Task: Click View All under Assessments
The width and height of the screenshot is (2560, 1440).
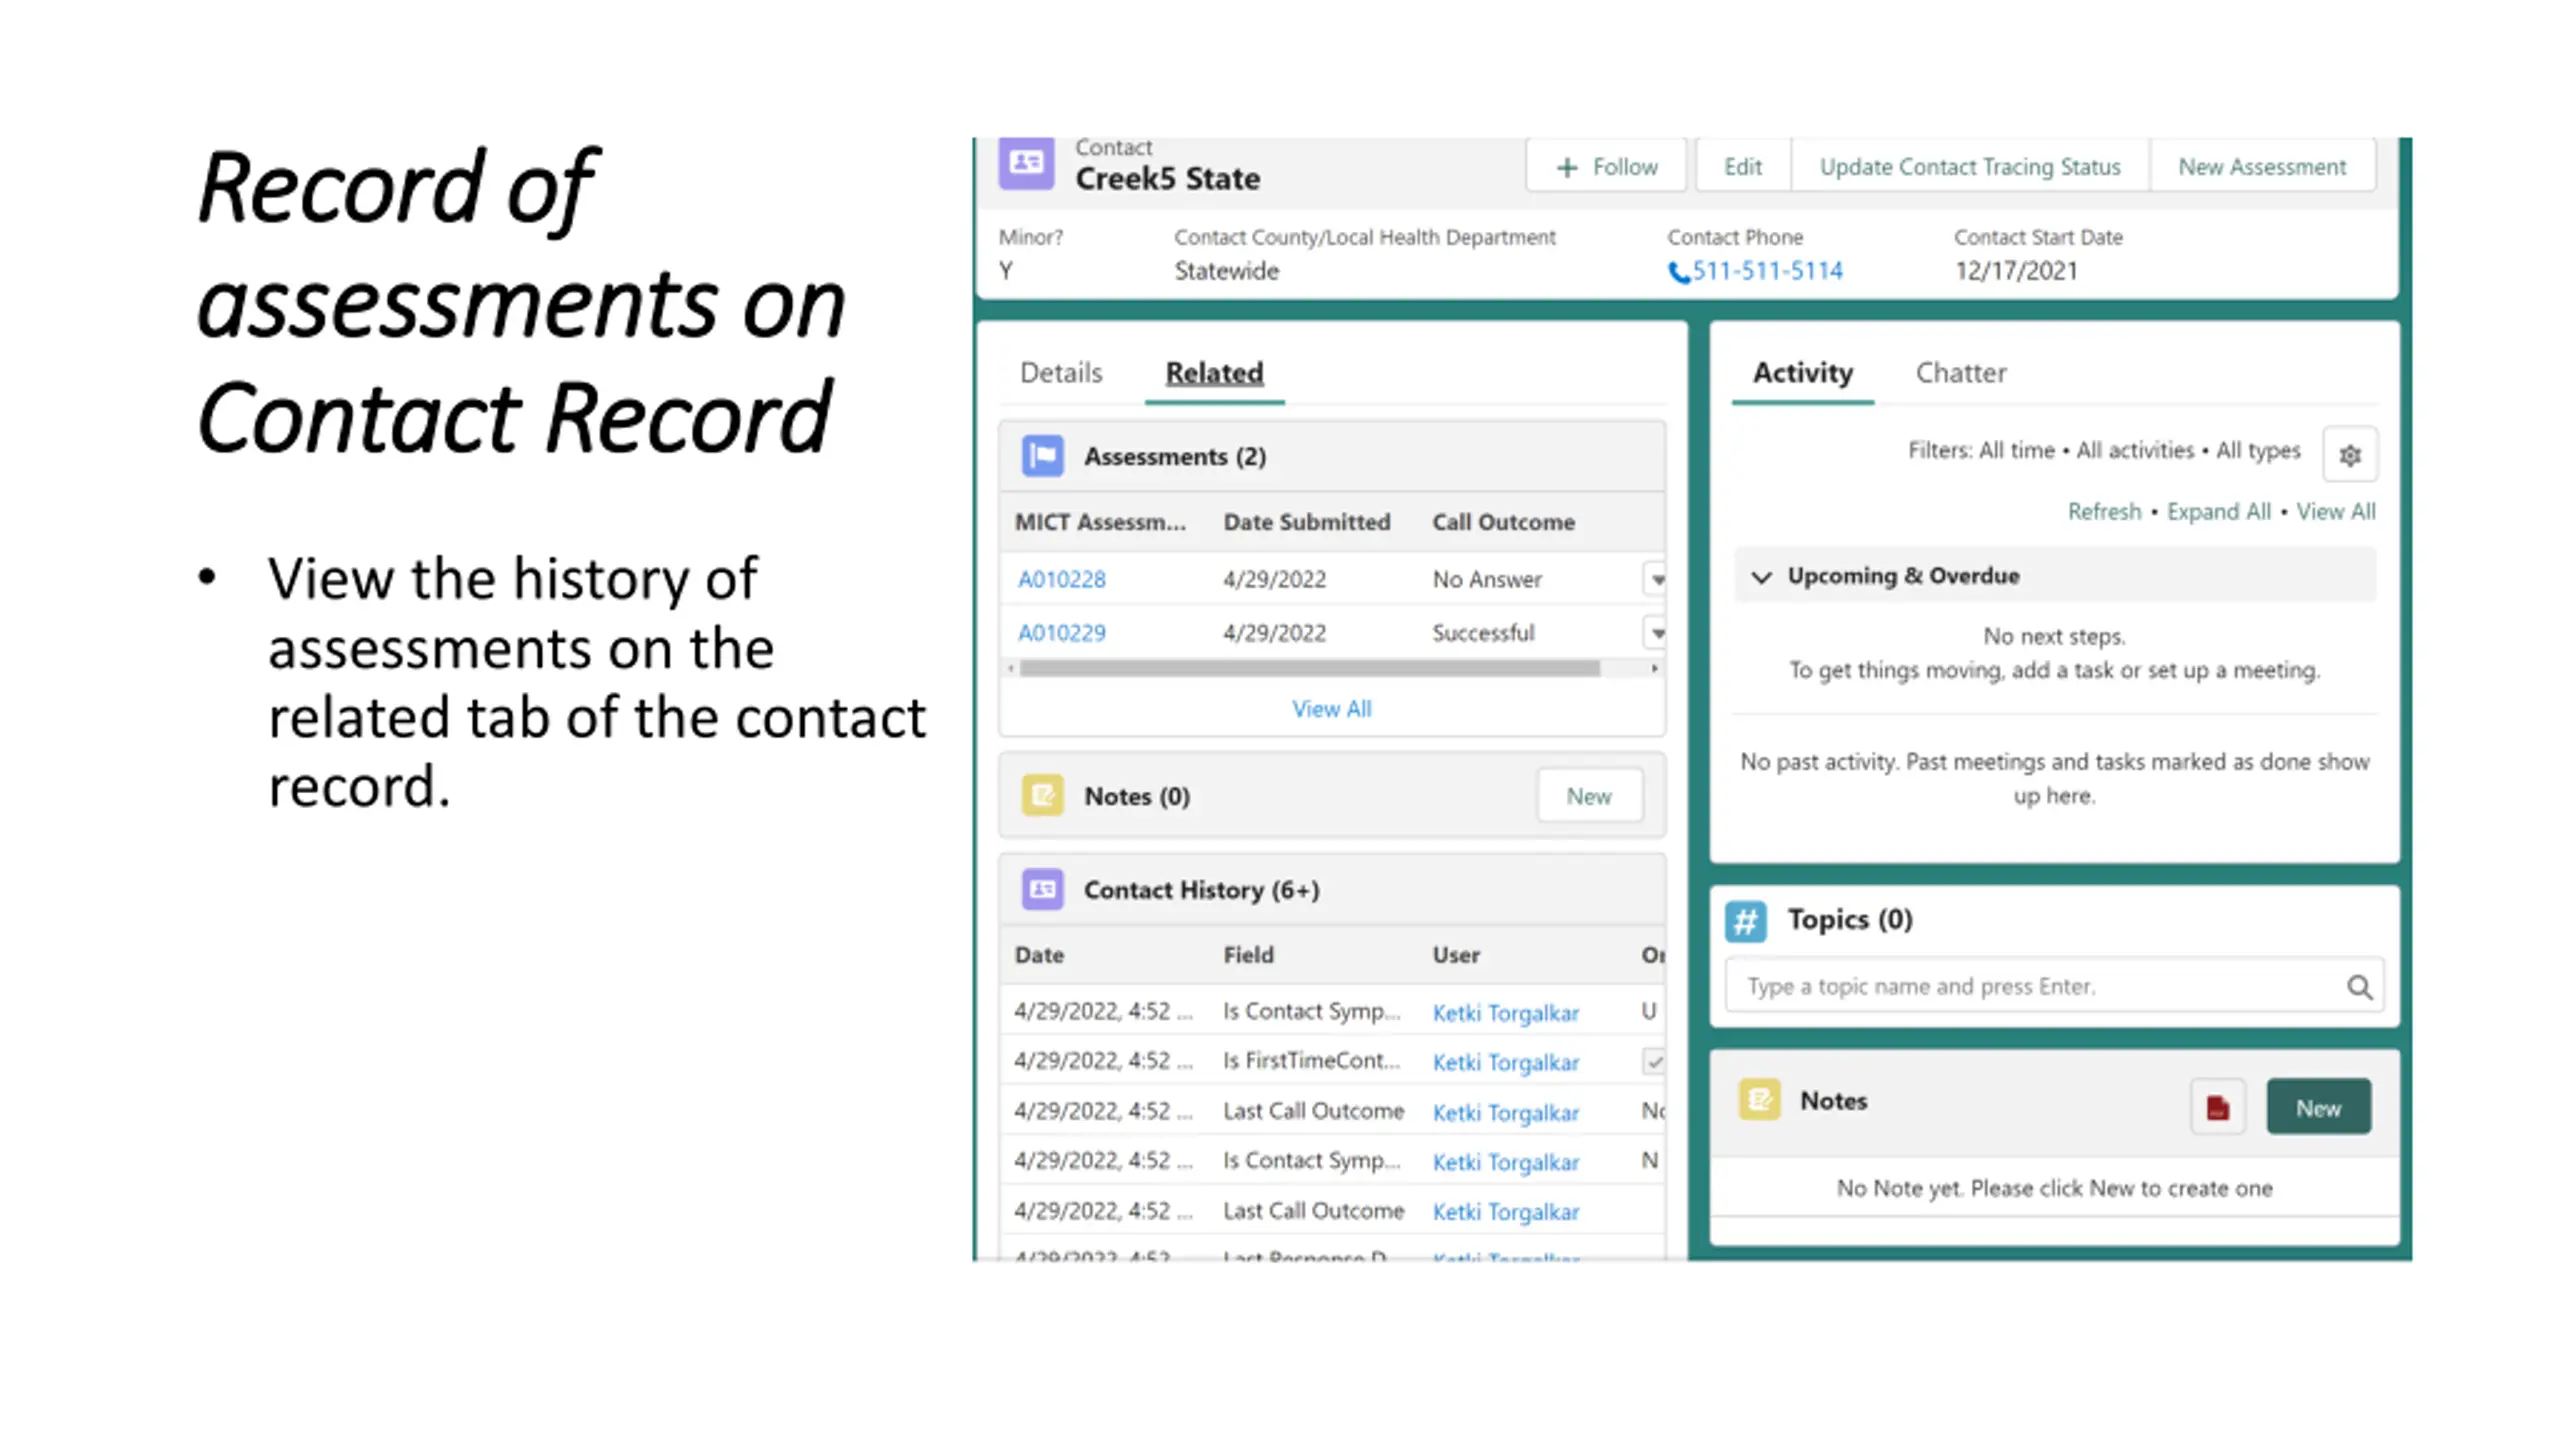Action: [1331, 709]
